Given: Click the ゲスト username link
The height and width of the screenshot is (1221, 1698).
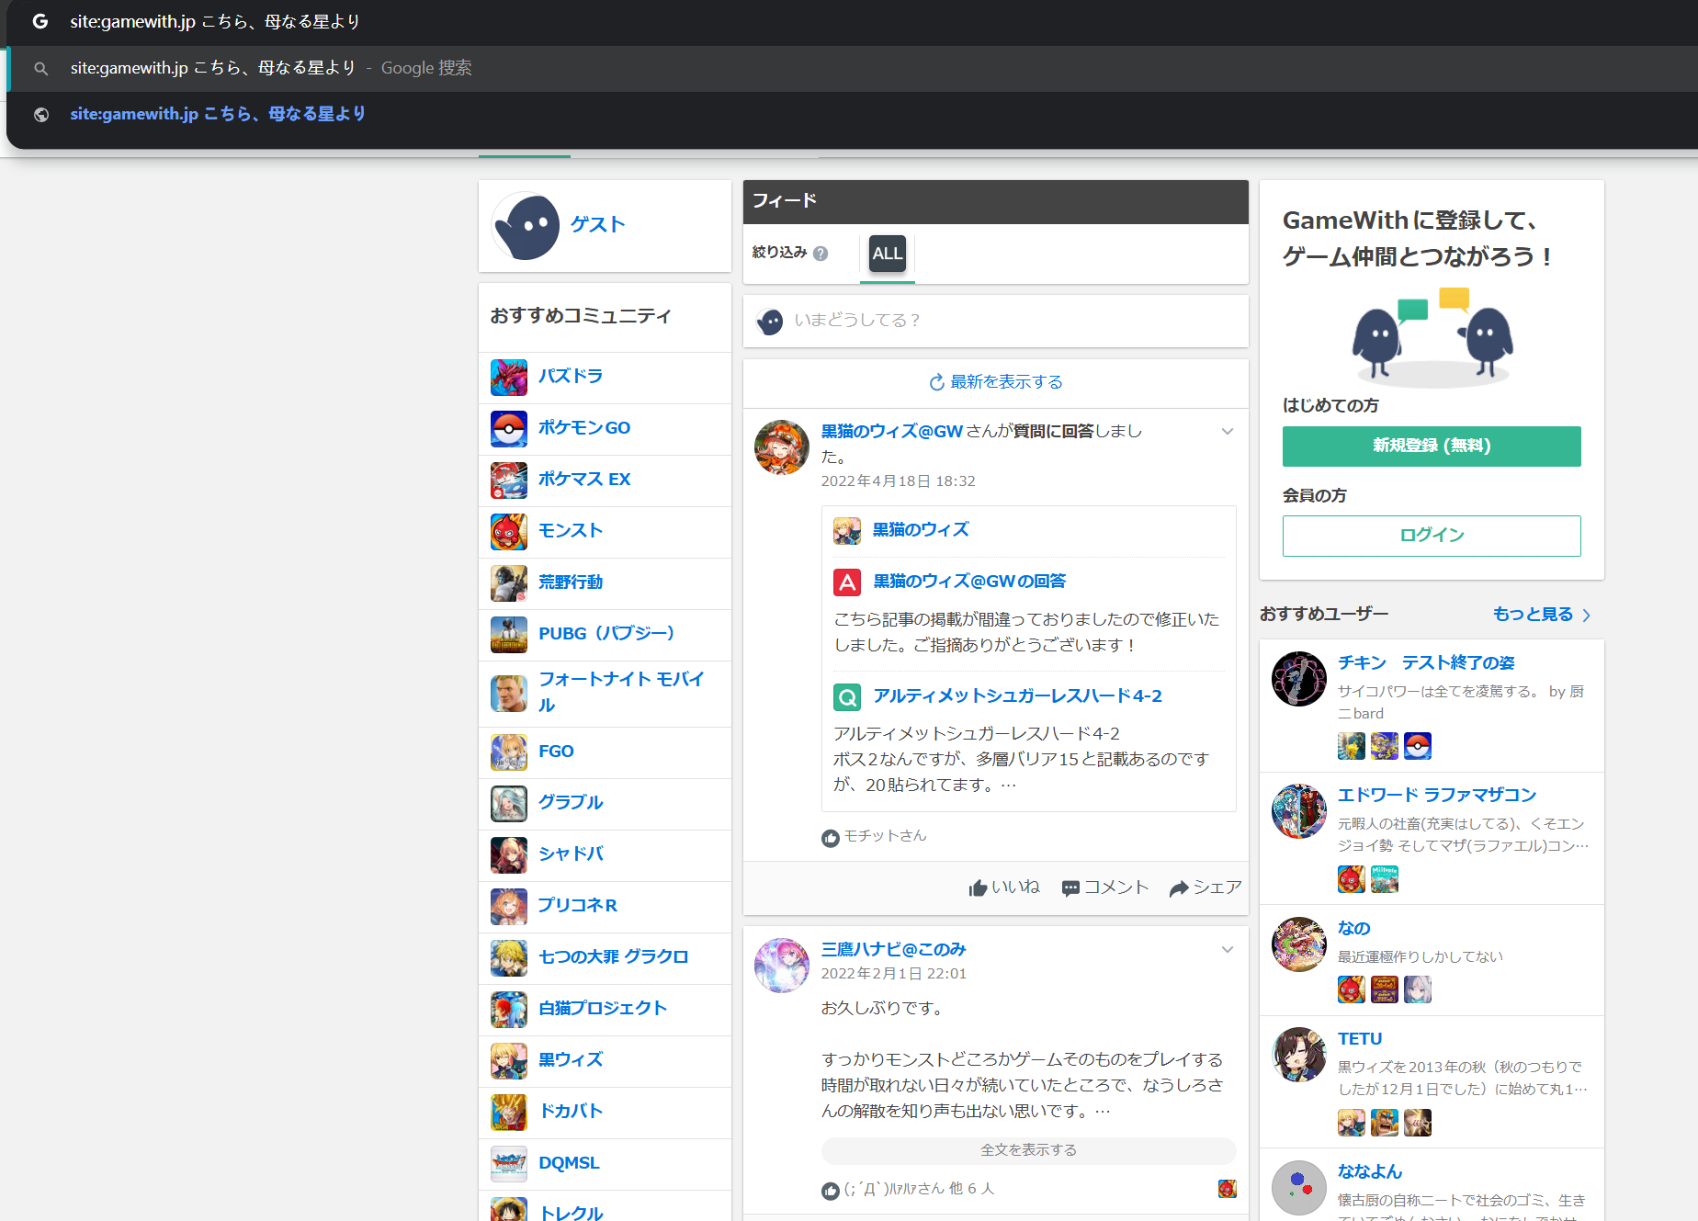Looking at the screenshot, I should point(598,225).
